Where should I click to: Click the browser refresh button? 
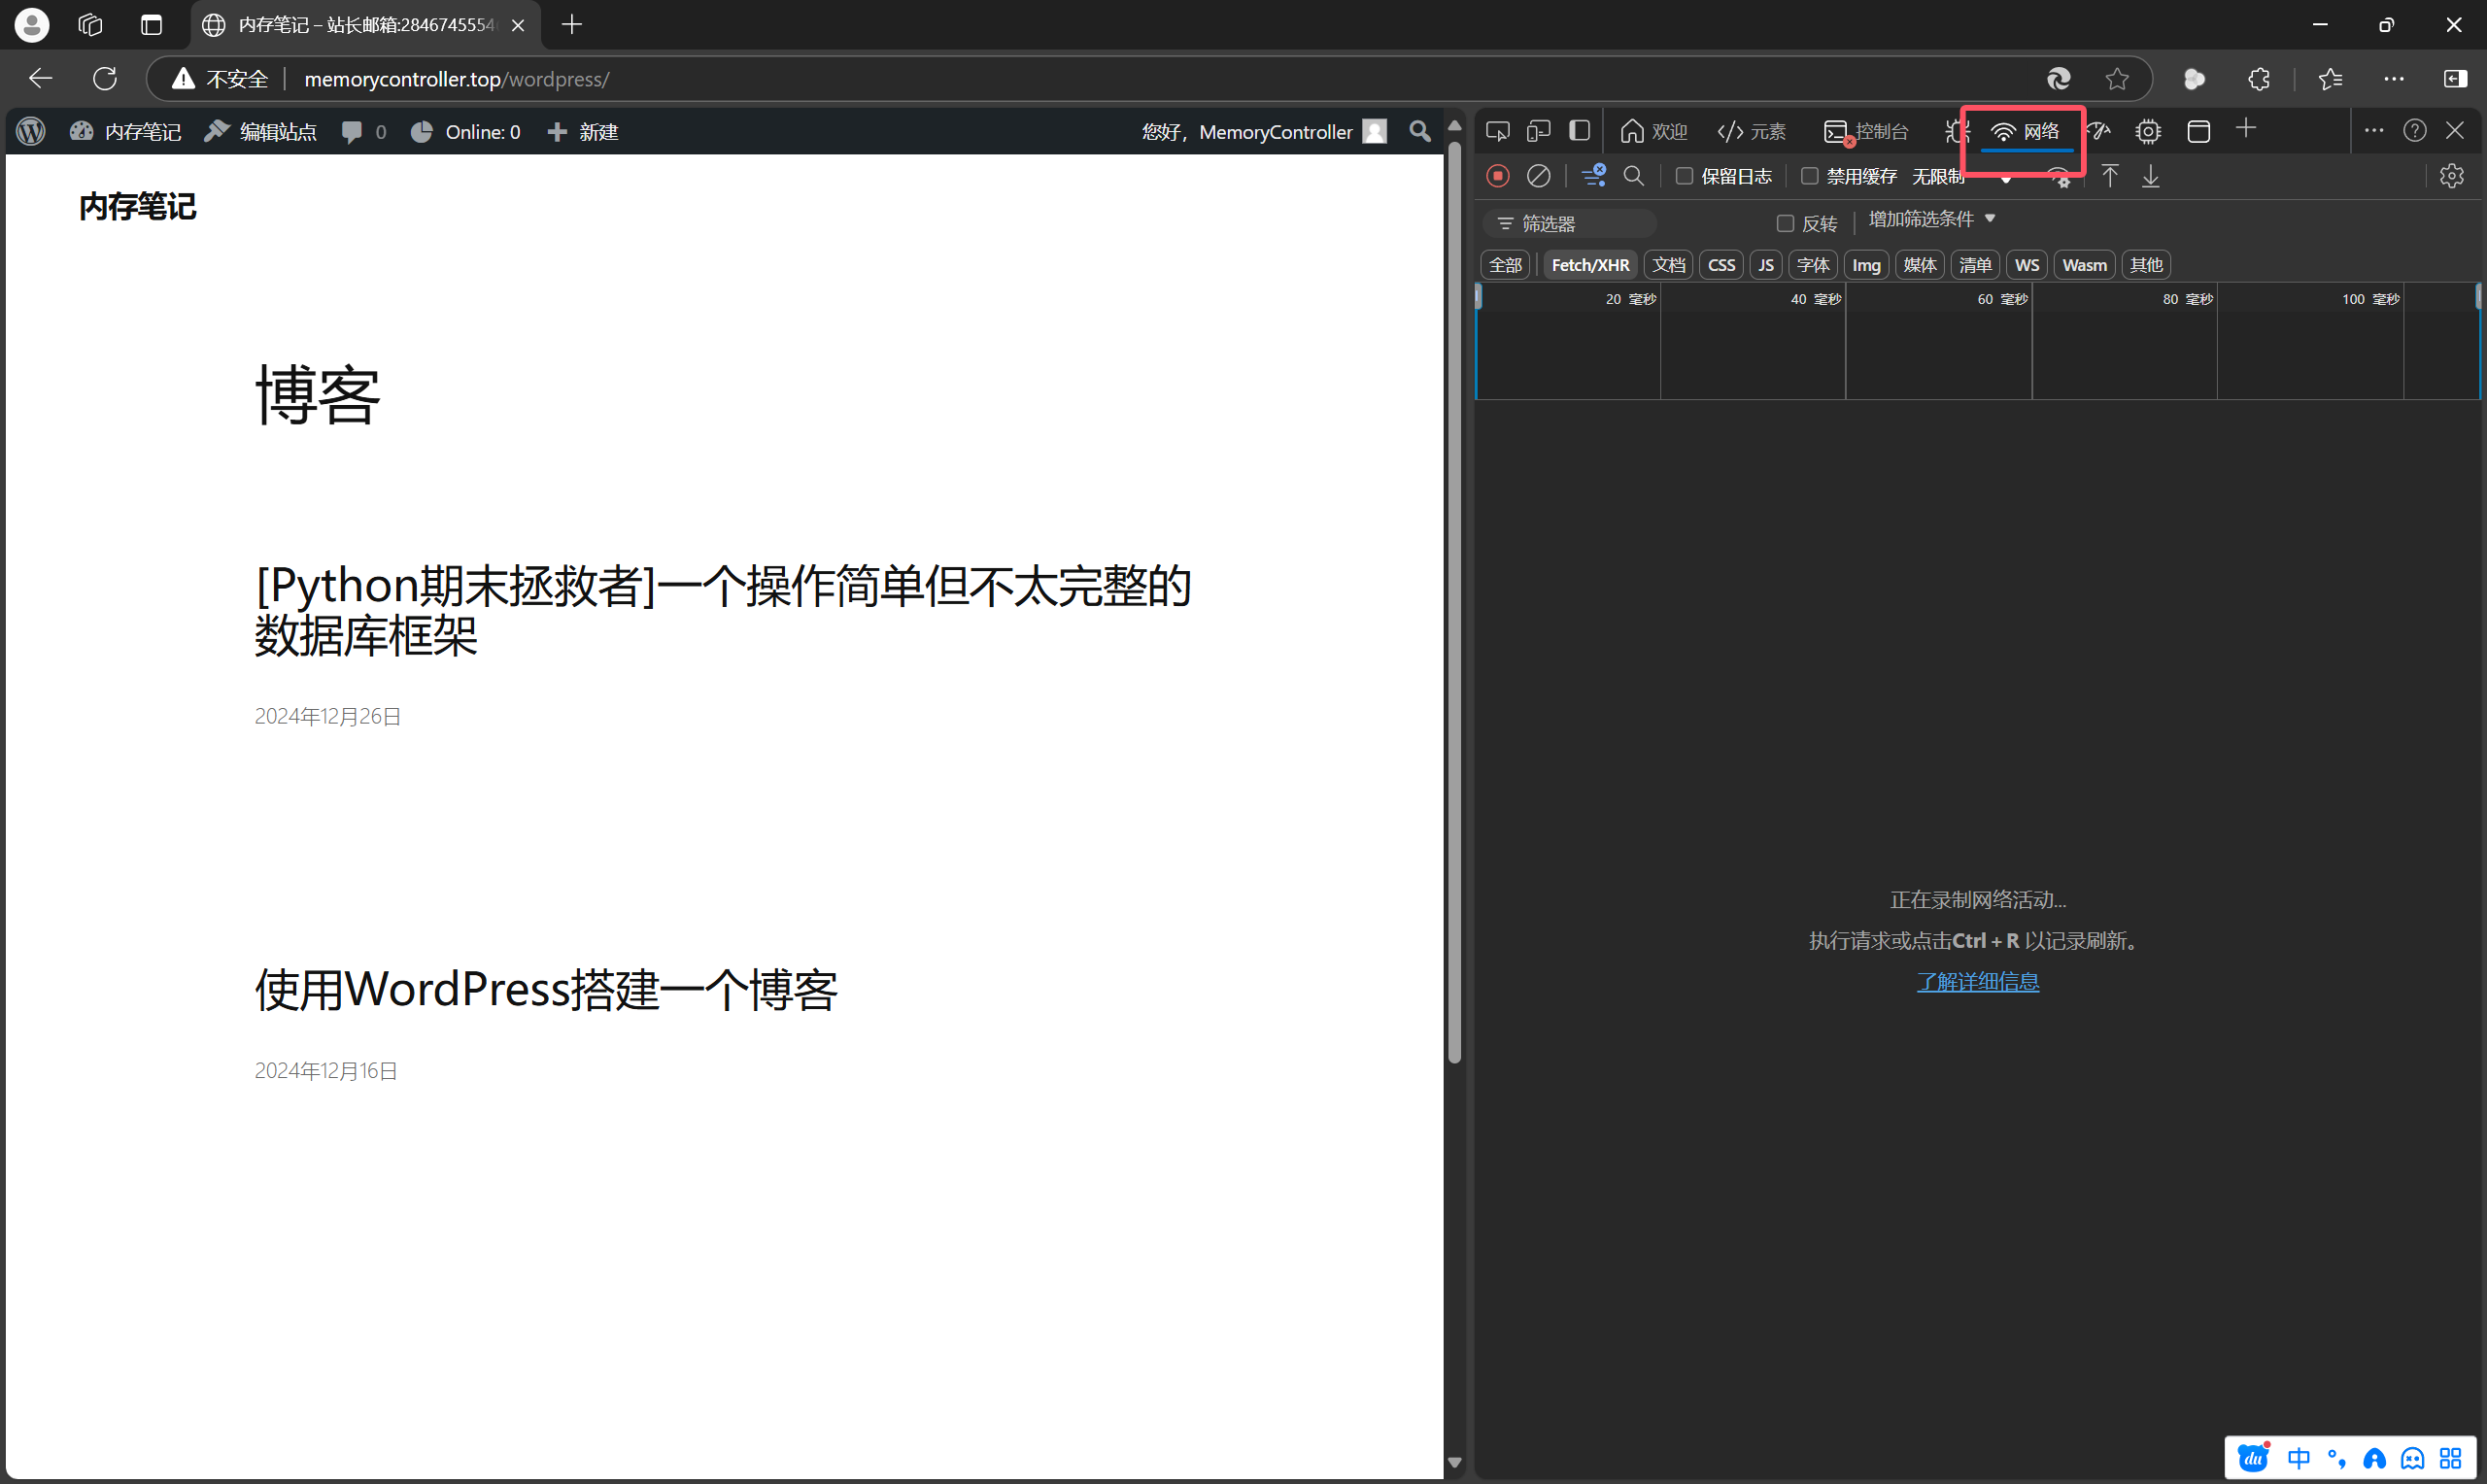(105, 78)
